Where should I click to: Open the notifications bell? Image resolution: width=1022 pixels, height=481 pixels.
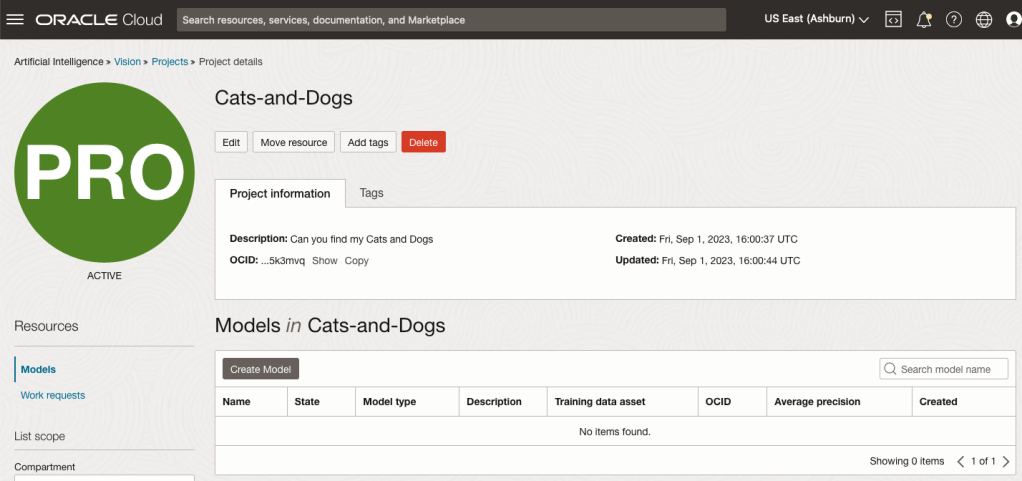point(924,20)
